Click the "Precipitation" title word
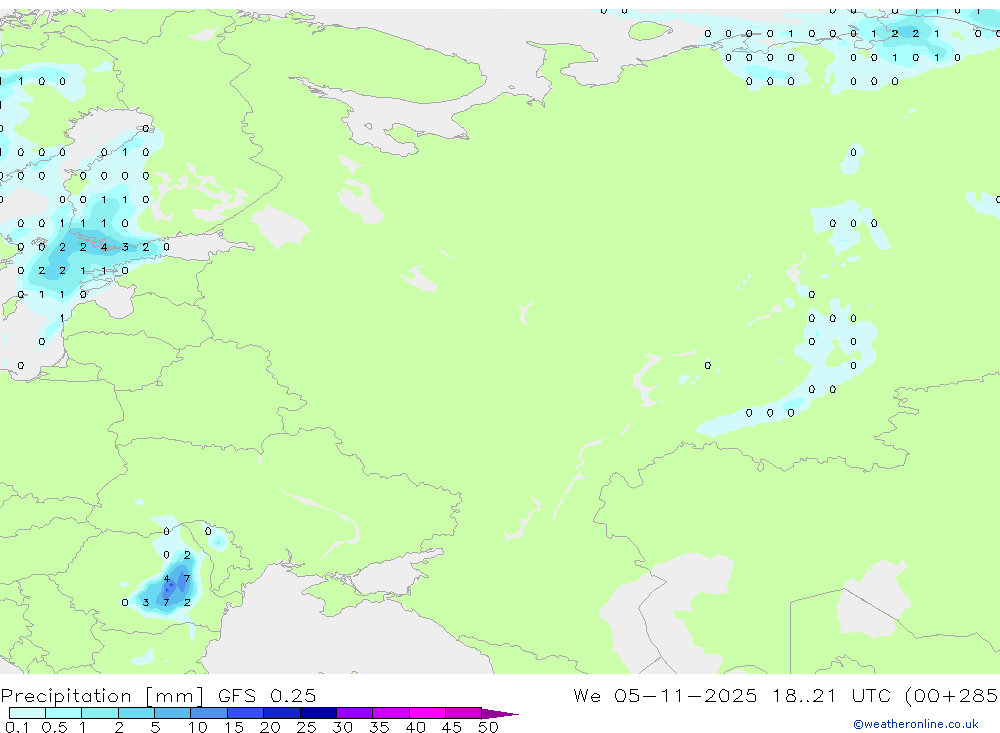This screenshot has width=1000, height=733. (x=66, y=695)
